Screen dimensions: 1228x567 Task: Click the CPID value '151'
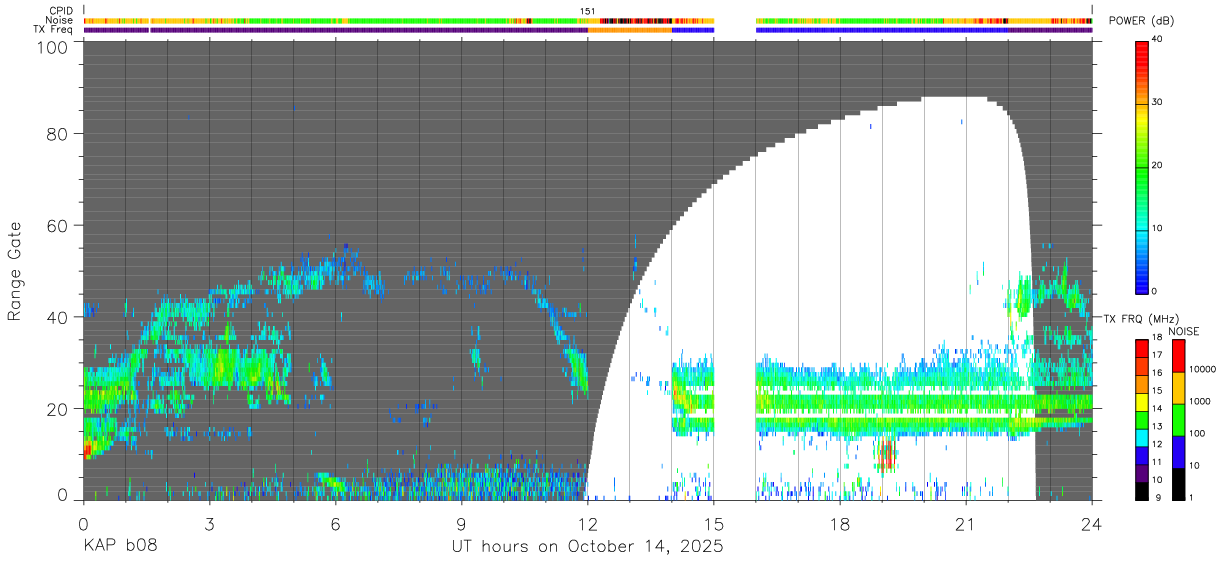click(x=588, y=11)
